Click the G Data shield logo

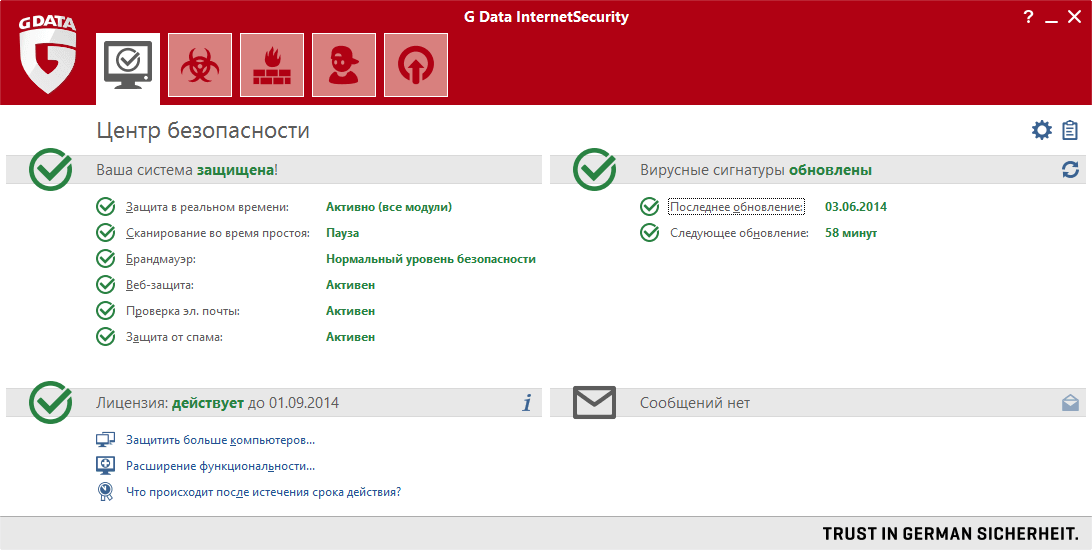pyautogui.click(x=47, y=60)
